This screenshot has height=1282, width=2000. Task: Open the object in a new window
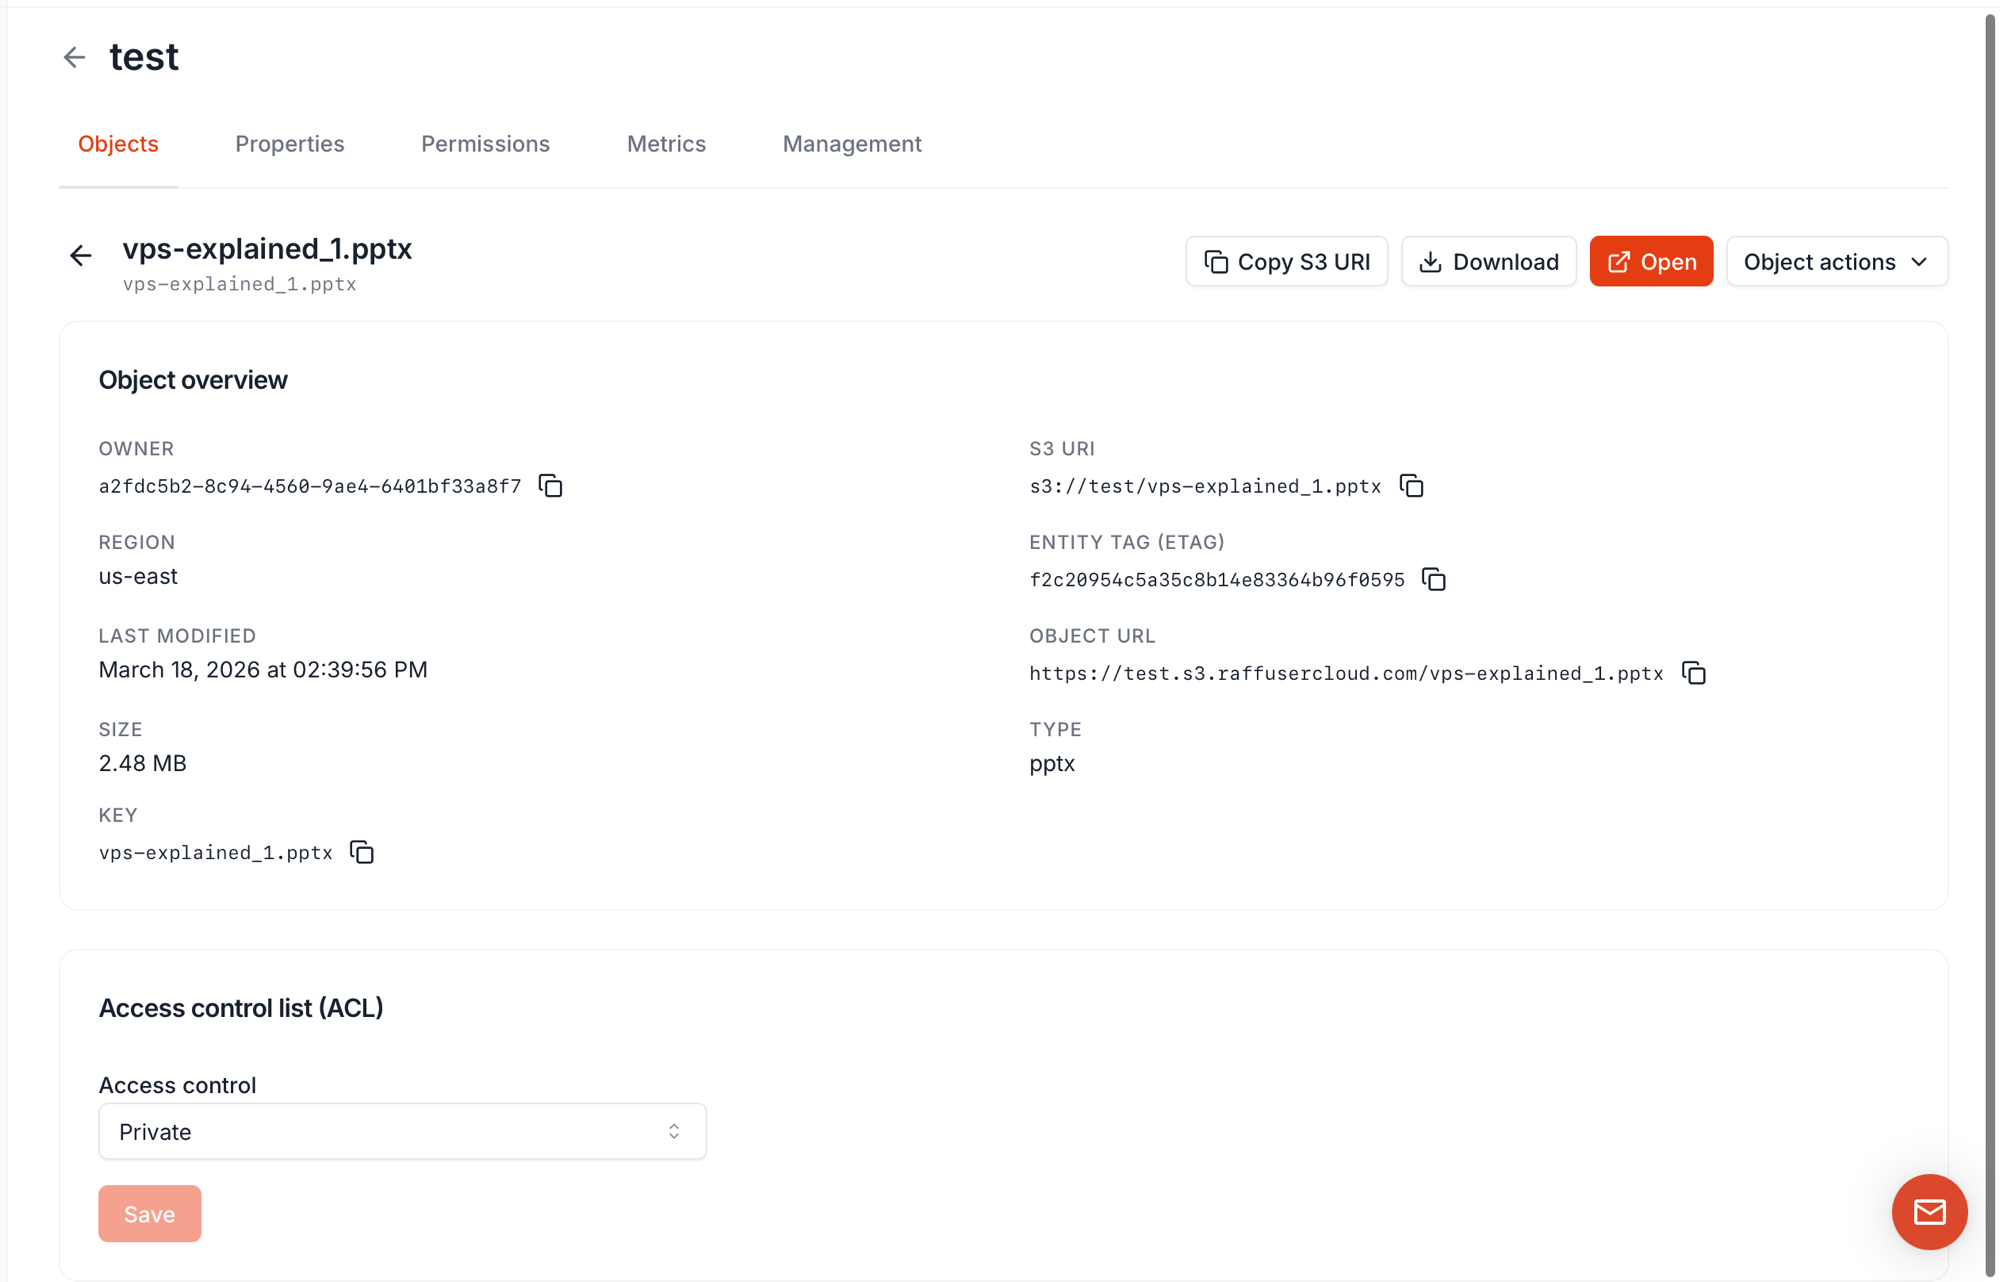point(1651,261)
